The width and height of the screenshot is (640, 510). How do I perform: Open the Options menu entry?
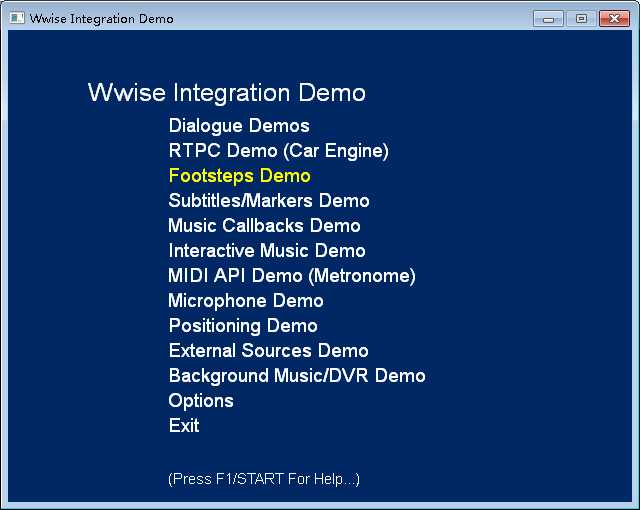coord(201,401)
